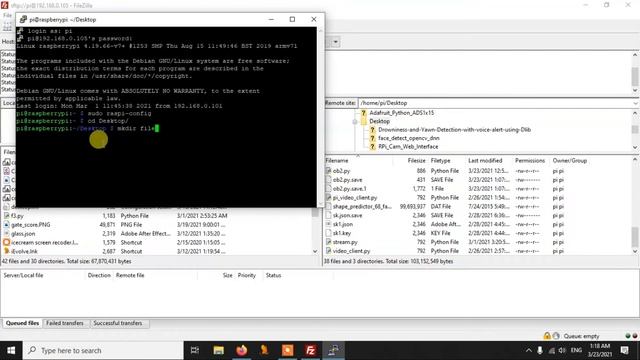Image resolution: width=640 pixels, height=360 pixels.
Task: Collapse the Desktop node in remote tree
Action: pos(355,121)
